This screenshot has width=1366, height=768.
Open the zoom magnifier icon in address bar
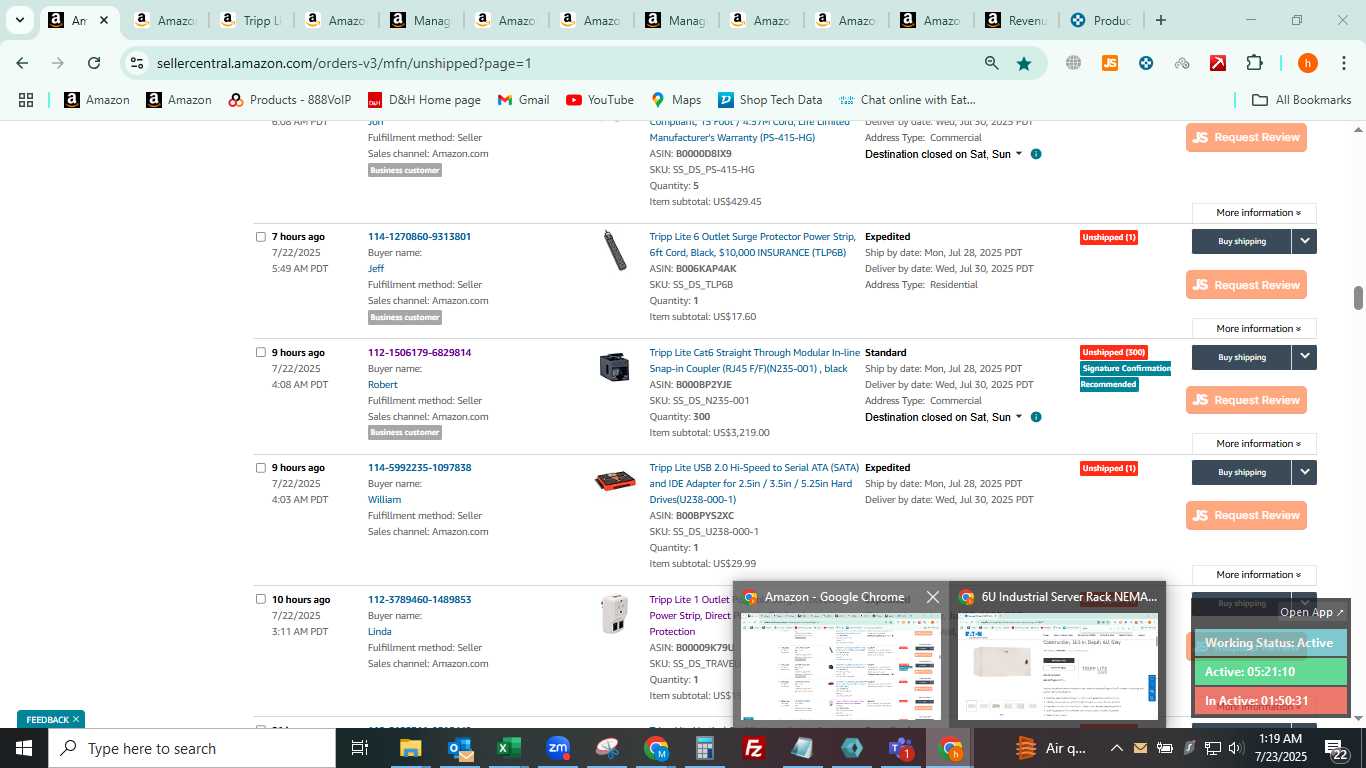coord(991,63)
